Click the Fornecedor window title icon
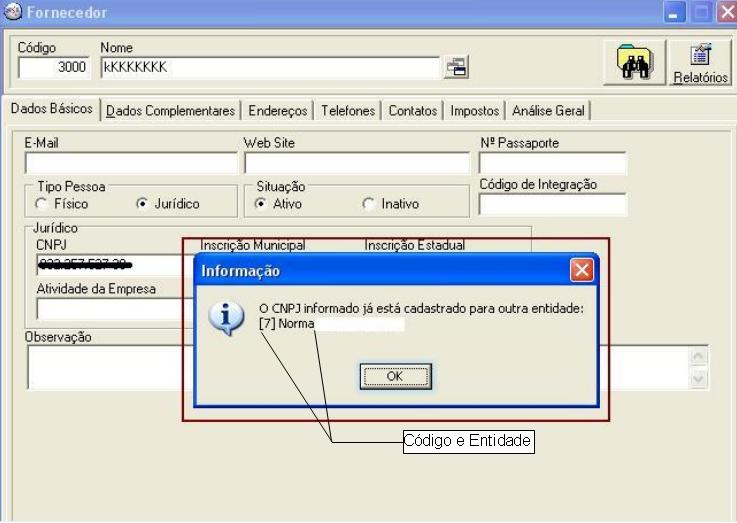 [x=12, y=13]
